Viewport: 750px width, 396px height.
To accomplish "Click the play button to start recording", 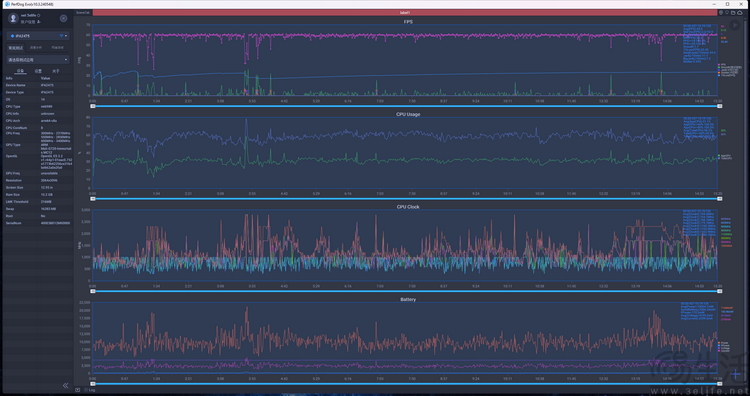I will [736, 25].
